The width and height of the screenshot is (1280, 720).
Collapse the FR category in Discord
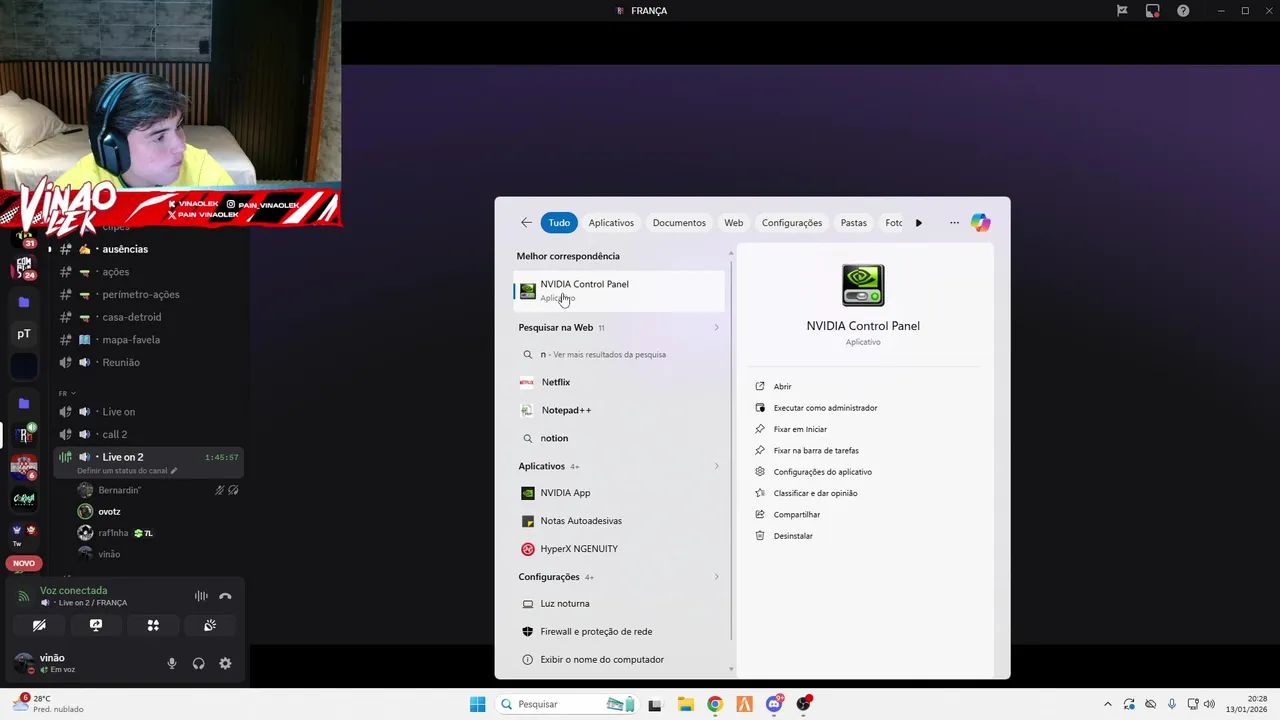click(67, 394)
